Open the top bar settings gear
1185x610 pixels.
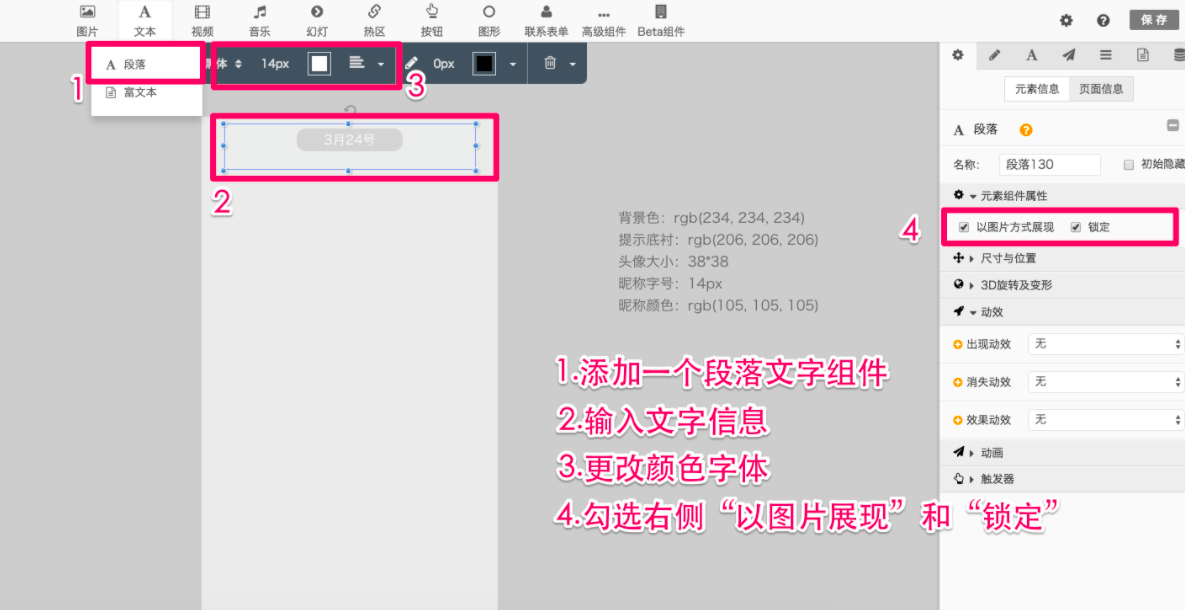[1066, 20]
